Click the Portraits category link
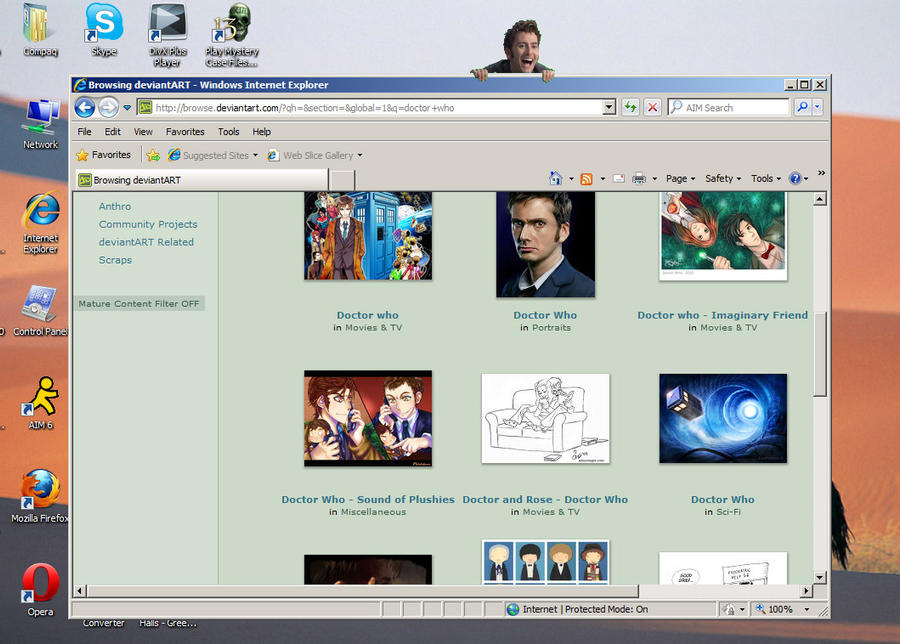 coord(552,328)
